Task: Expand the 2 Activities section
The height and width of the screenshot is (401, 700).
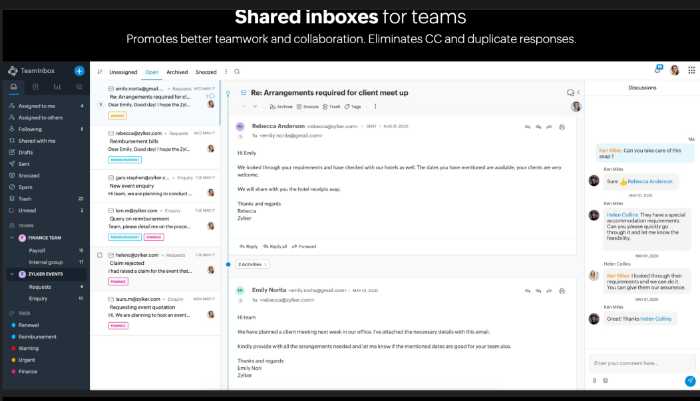Action: (252, 264)
